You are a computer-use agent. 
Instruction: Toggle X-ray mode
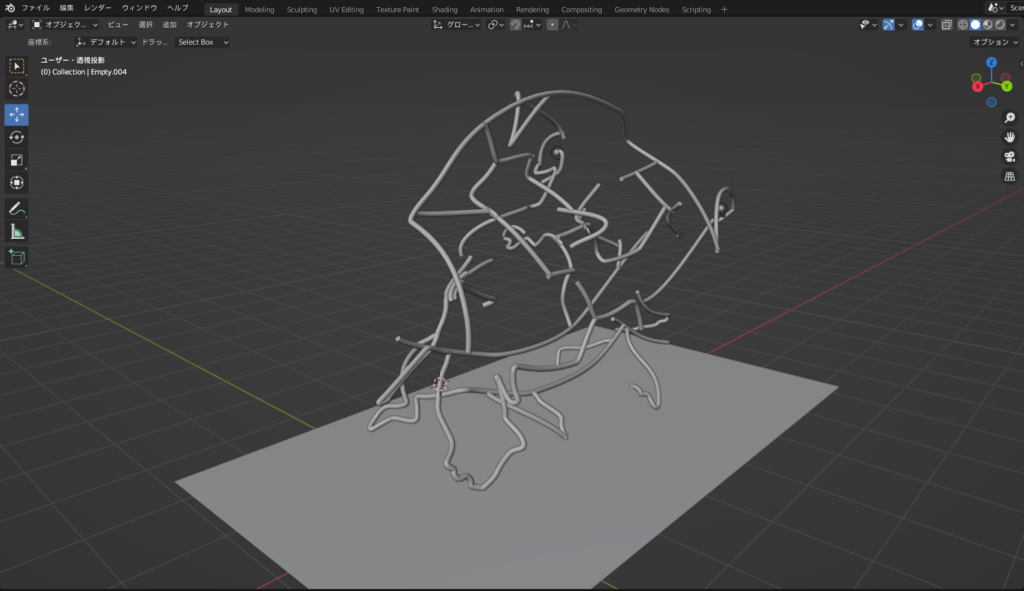coord(946,25)
